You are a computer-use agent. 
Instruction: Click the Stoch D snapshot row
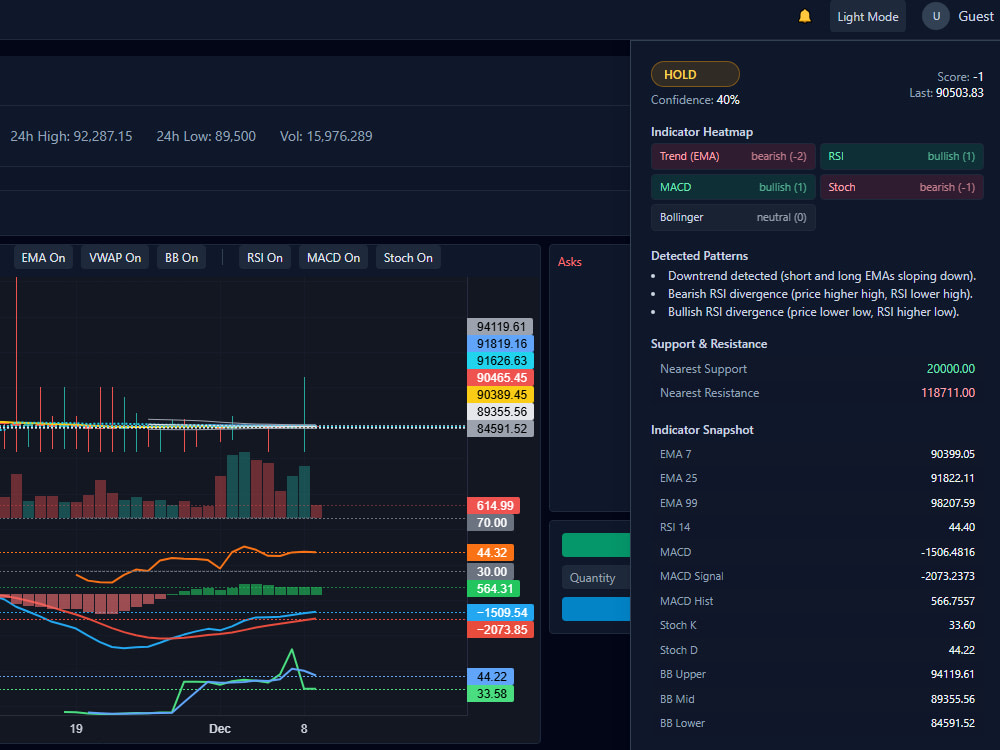817,650
